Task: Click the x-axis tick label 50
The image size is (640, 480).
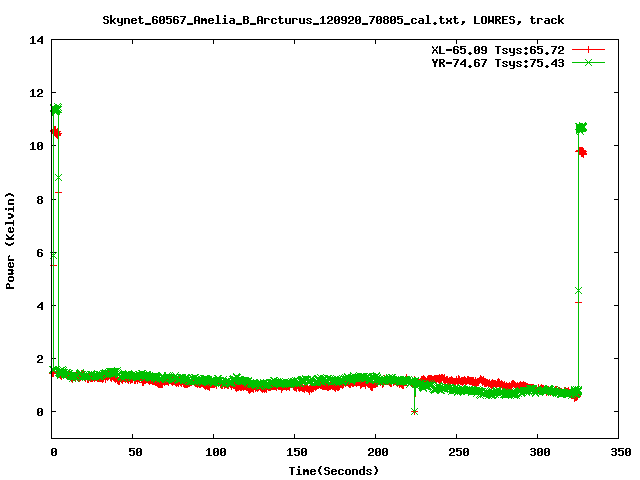Action: click(x=135, y=452)
